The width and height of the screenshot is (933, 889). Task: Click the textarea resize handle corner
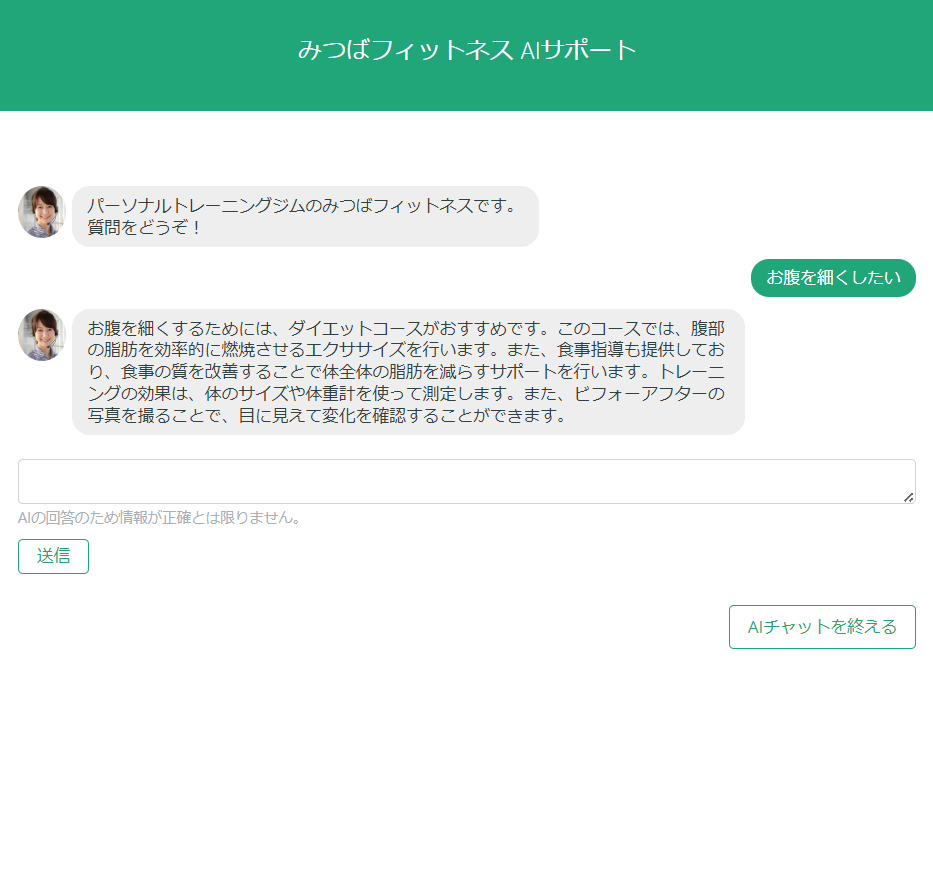coord(909,497)
